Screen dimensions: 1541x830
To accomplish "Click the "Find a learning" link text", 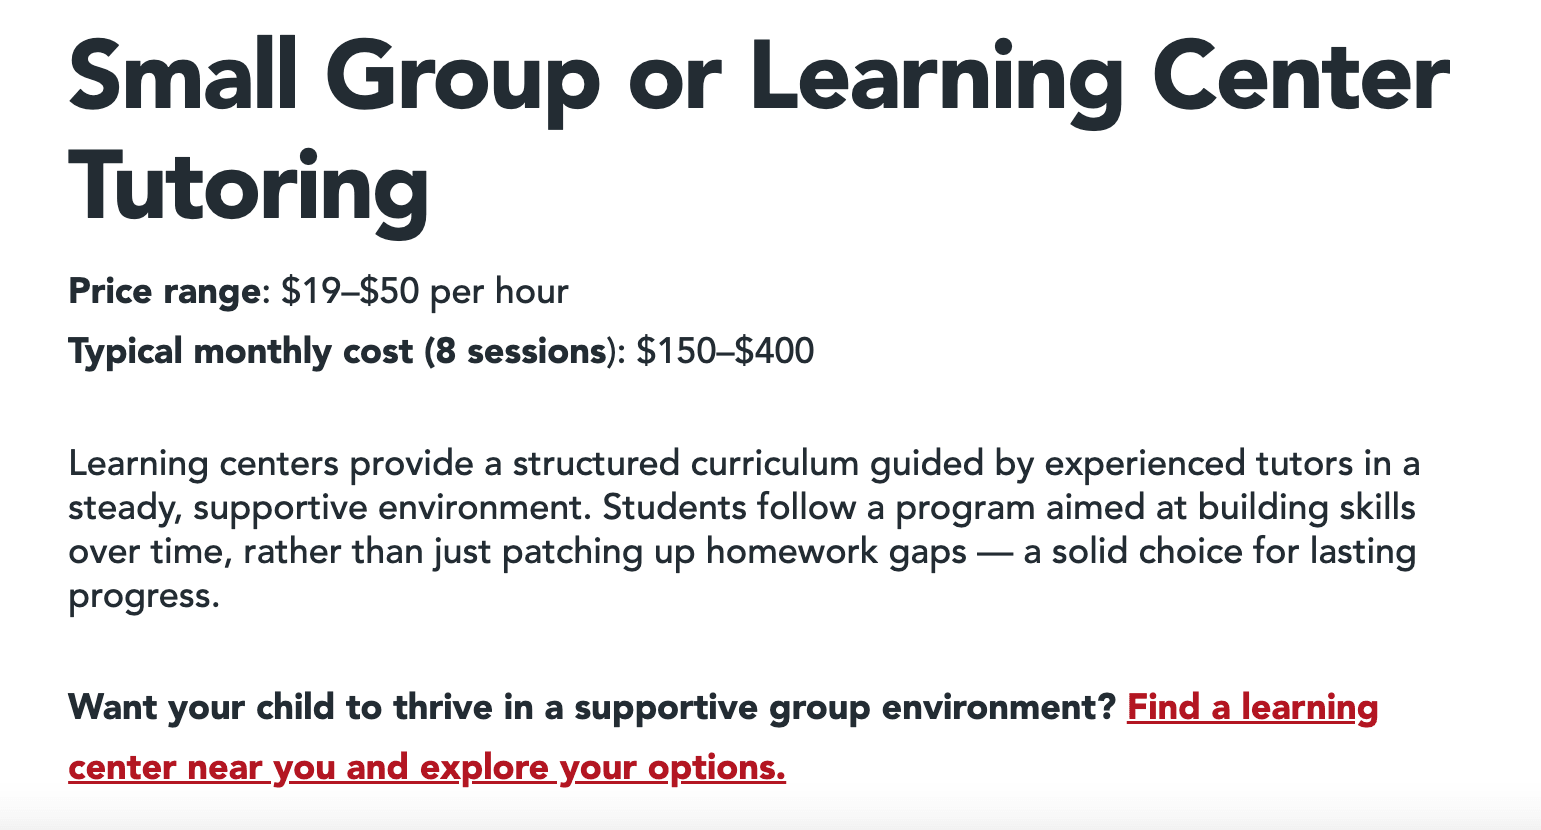I will [1252, 708].
